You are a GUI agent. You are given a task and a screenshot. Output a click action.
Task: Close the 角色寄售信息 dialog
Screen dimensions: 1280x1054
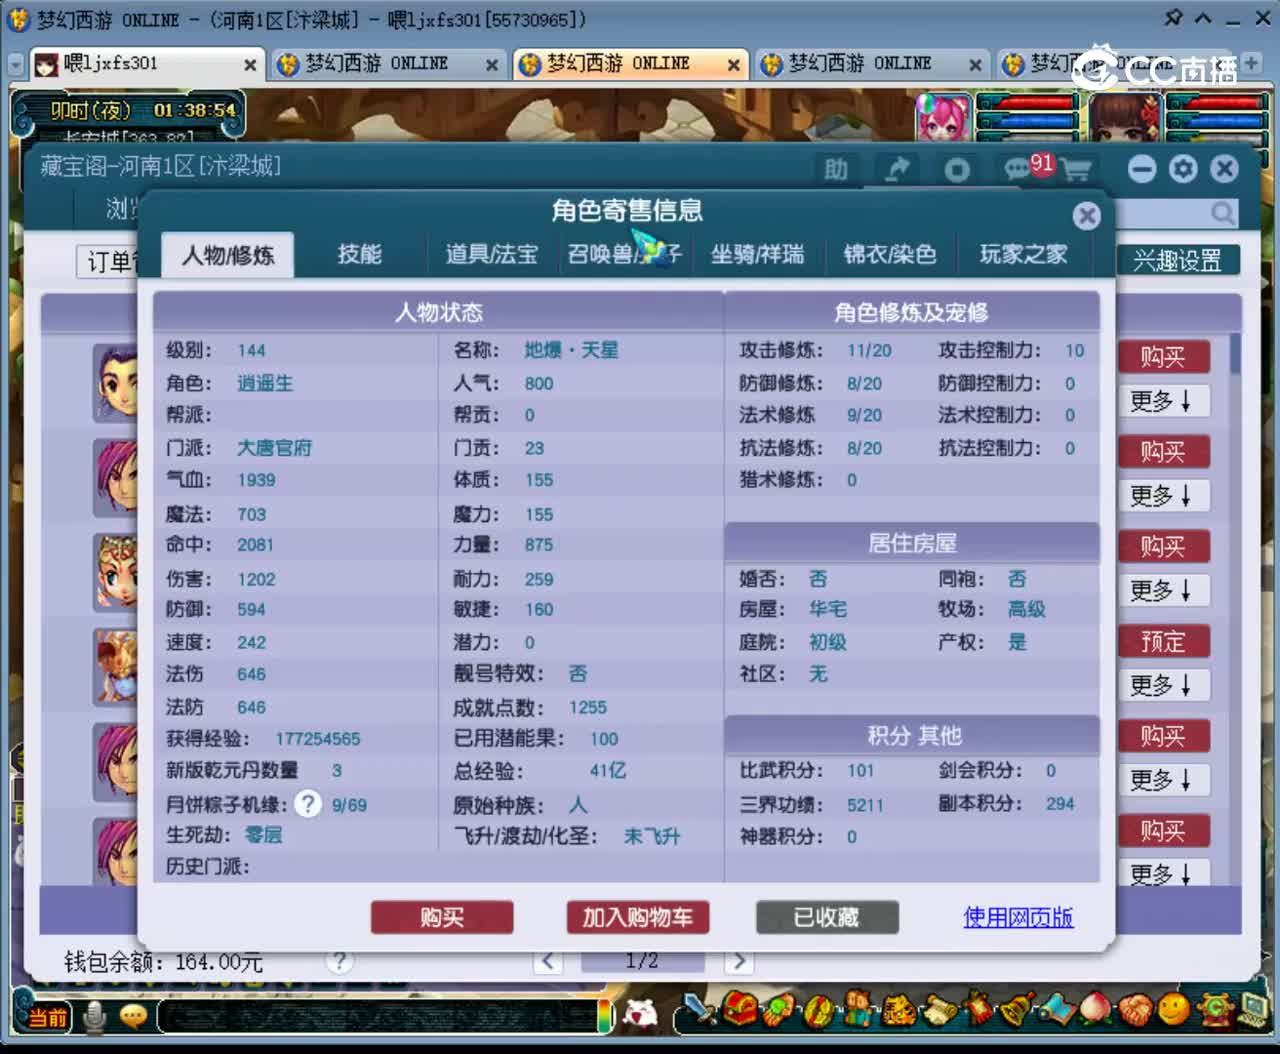[1087, 215]
